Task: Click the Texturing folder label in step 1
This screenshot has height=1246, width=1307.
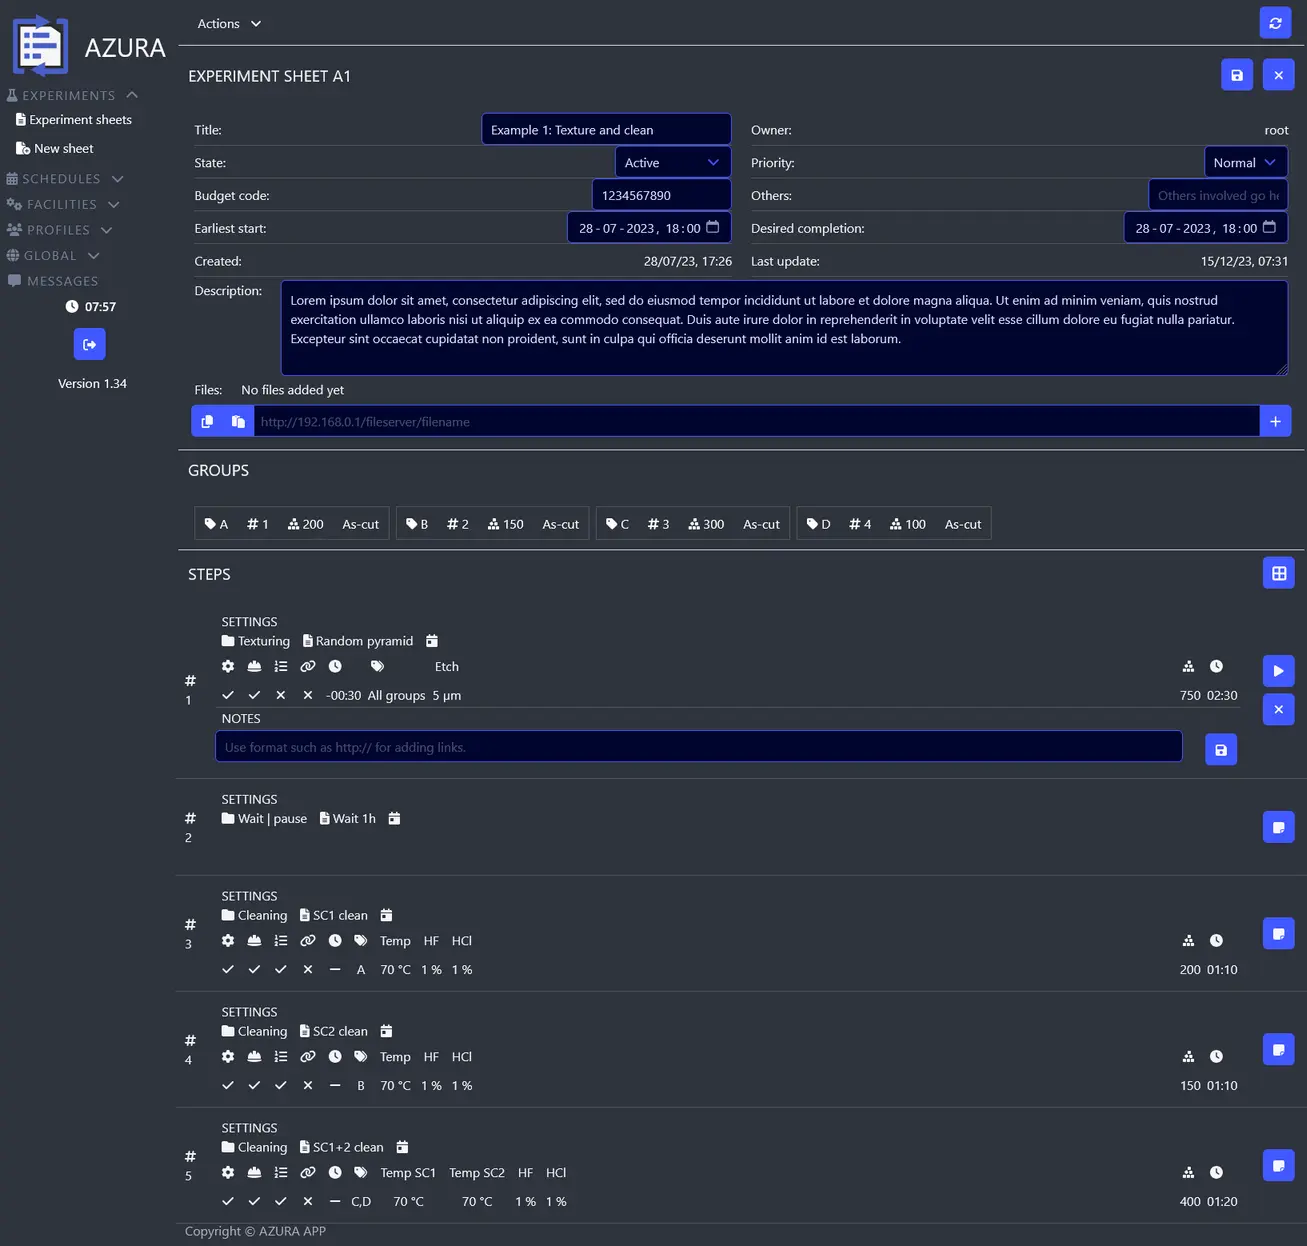Action: [x=256, y=641]
